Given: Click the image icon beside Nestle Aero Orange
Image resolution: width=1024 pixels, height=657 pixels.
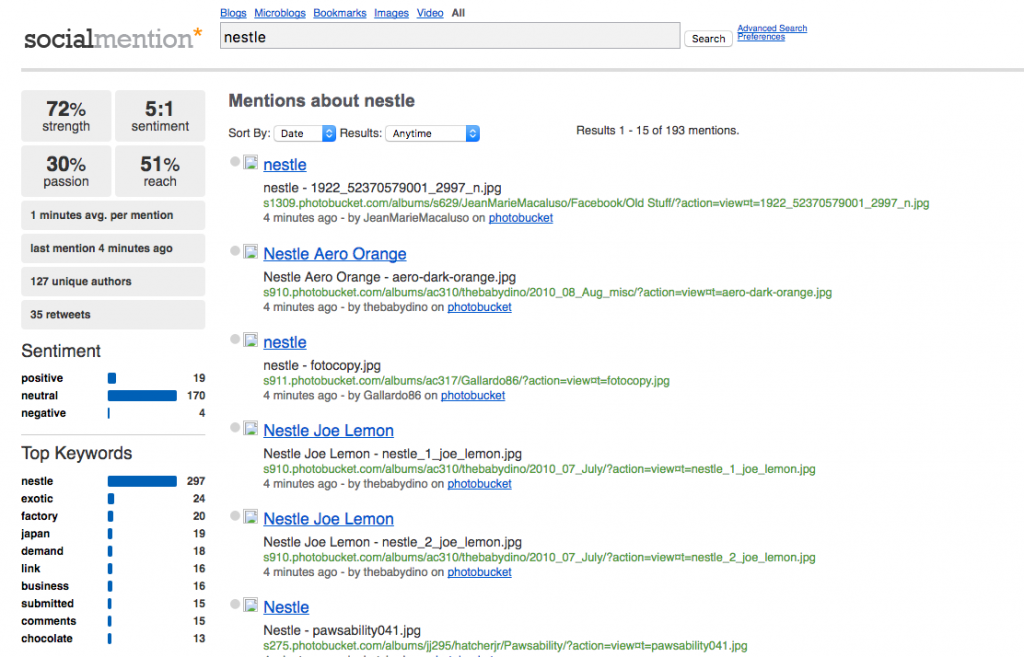Looking at the screenshot, I should pyautogui.click(x=251, y=251).
